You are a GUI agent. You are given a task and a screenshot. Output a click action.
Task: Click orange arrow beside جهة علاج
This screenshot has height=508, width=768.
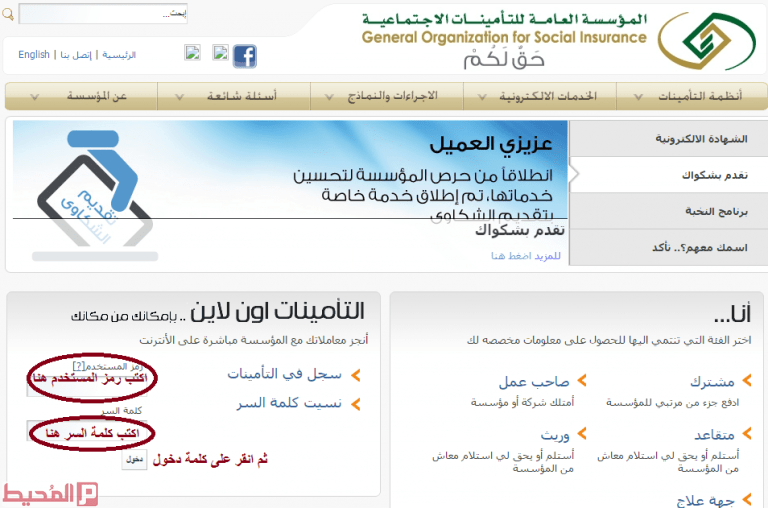746,500
